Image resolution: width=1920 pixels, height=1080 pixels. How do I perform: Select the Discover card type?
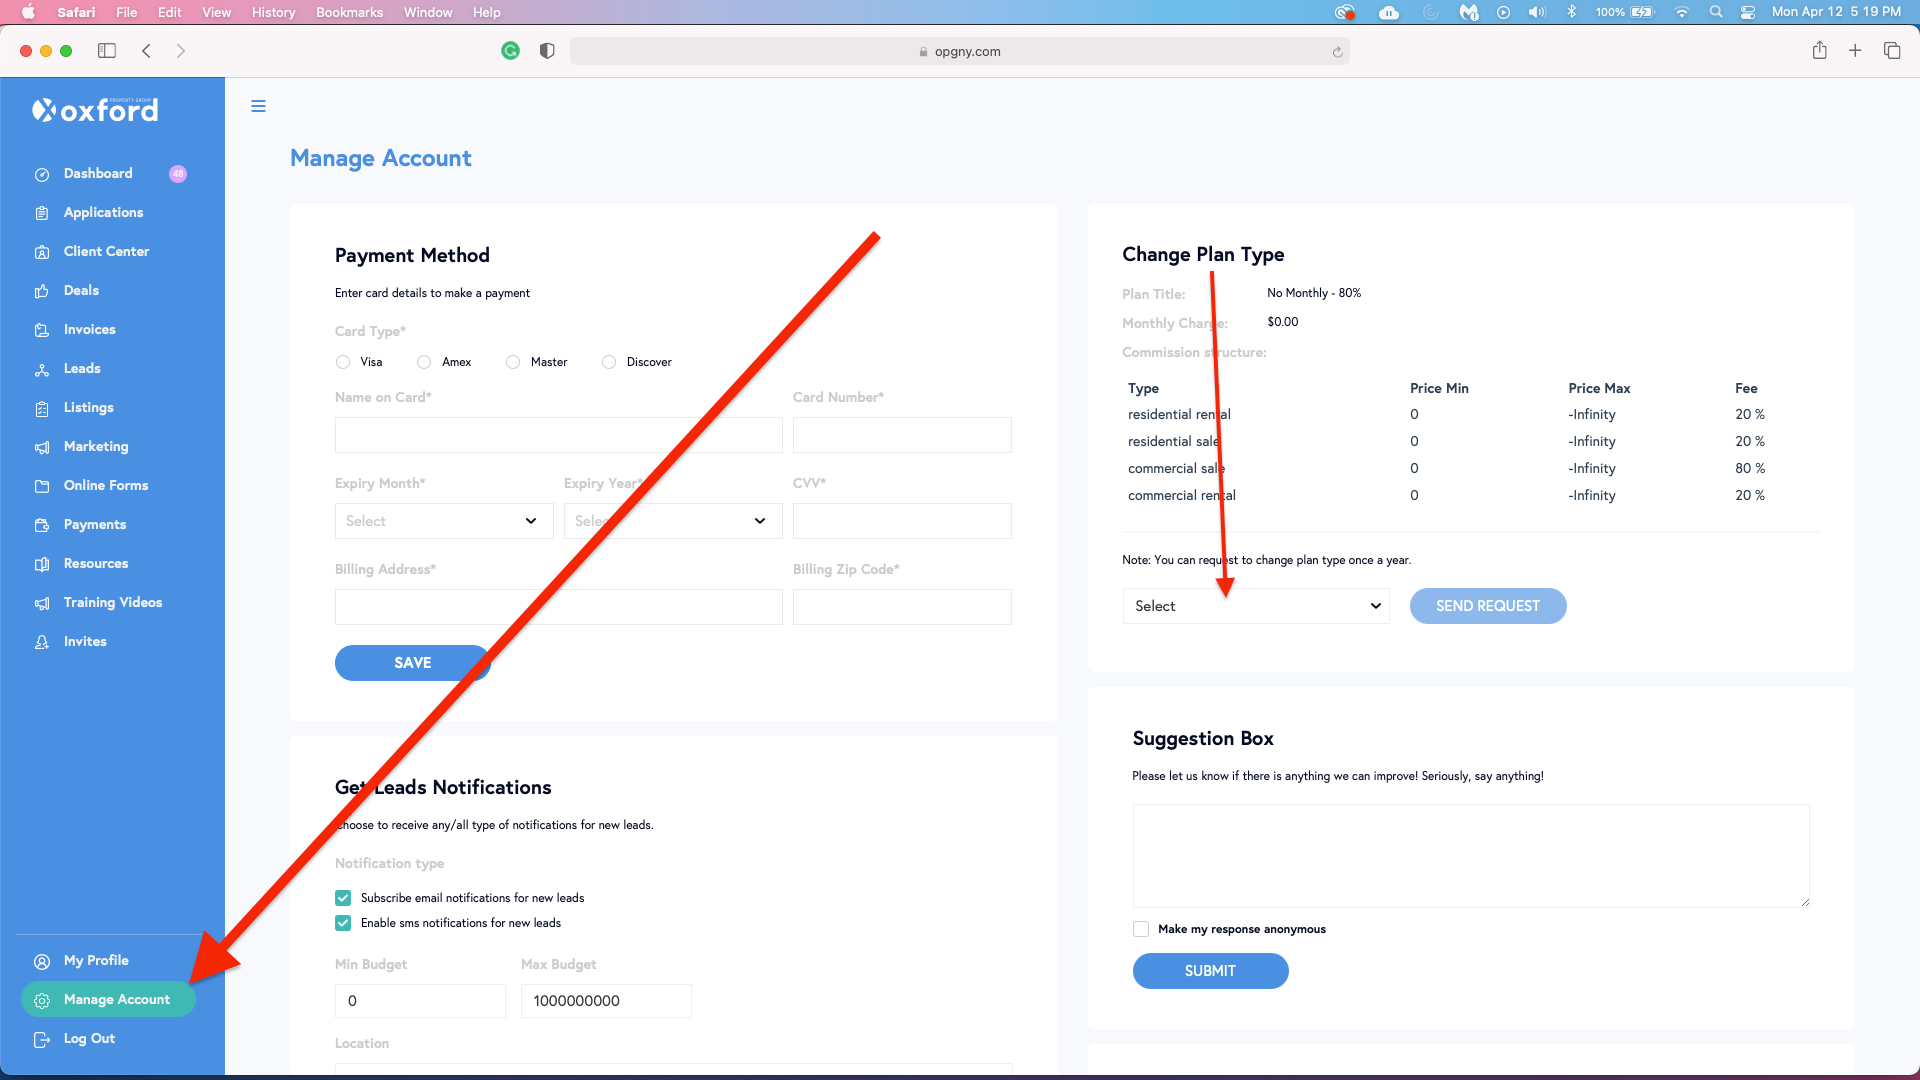pyautogui.click(x=609, y=362)
